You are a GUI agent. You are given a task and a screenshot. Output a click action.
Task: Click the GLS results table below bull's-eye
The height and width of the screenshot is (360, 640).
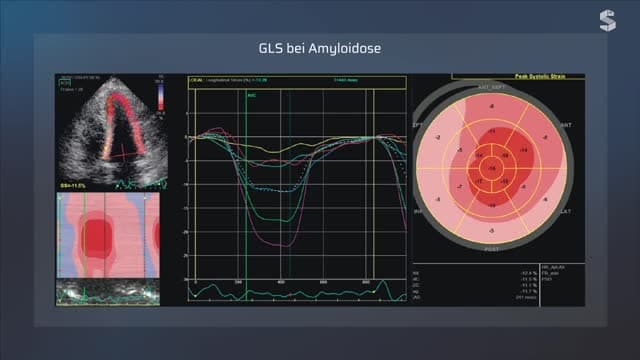click(476, 285)
